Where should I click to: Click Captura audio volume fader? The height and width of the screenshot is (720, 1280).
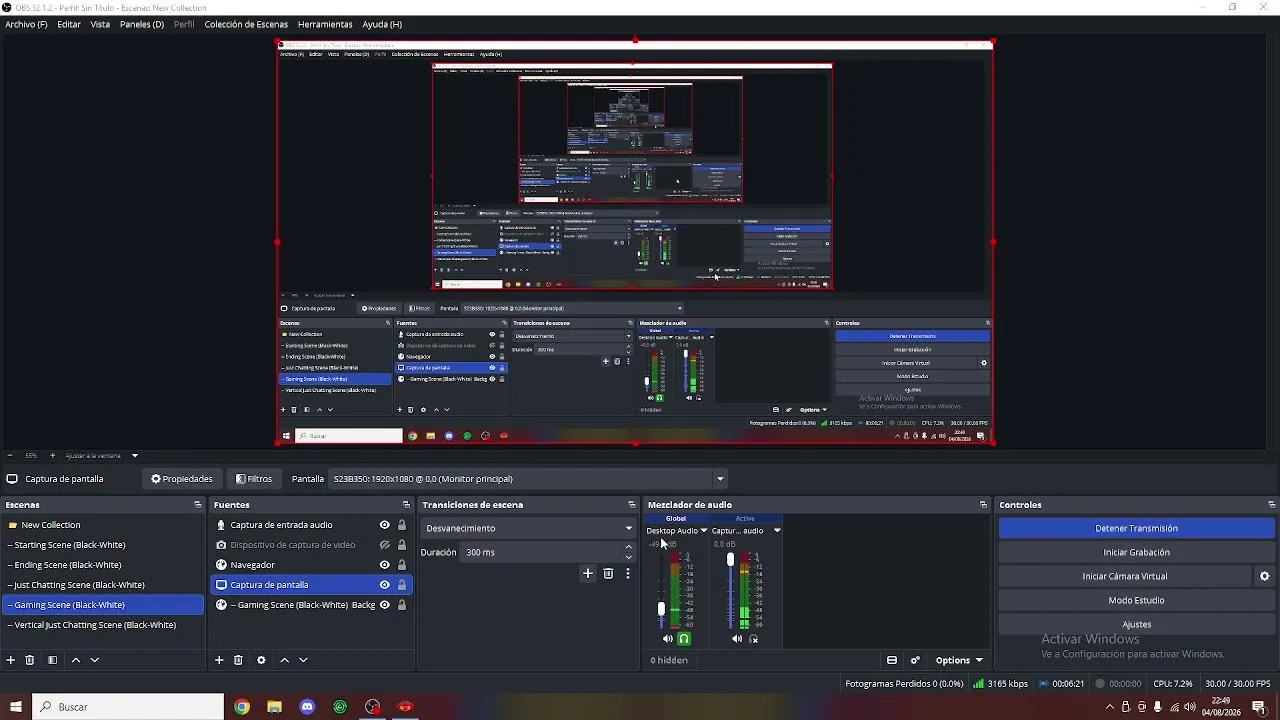click(x=730, y=559)
